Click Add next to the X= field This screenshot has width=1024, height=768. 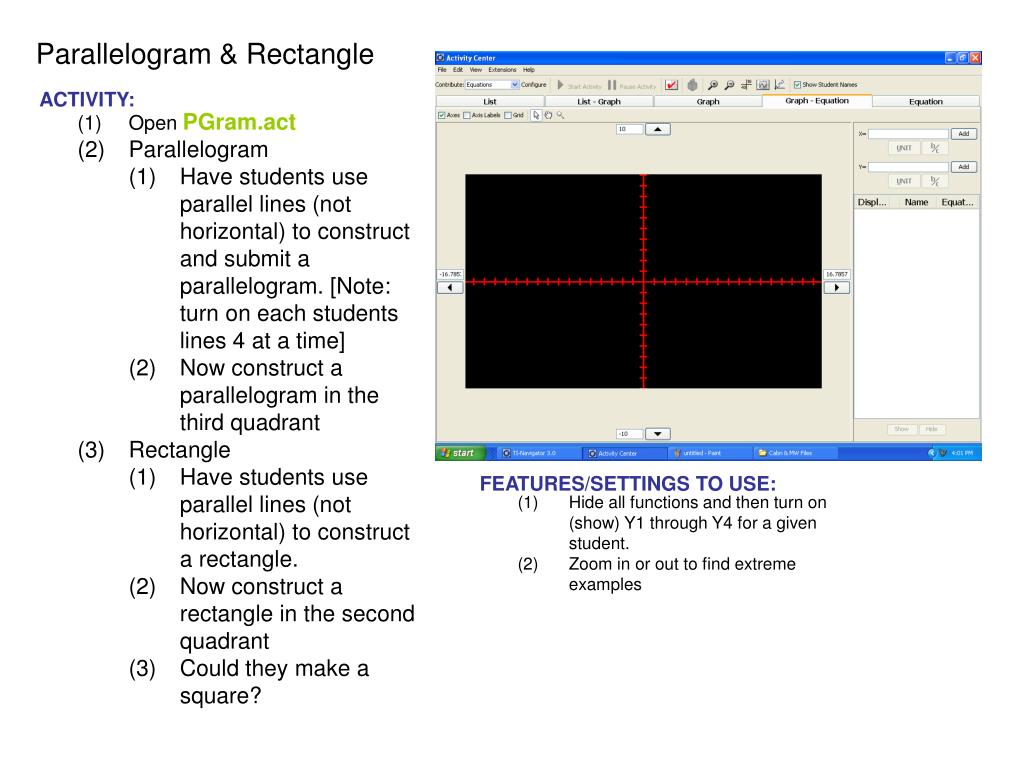pyautogui.click(x=964, y=134)
